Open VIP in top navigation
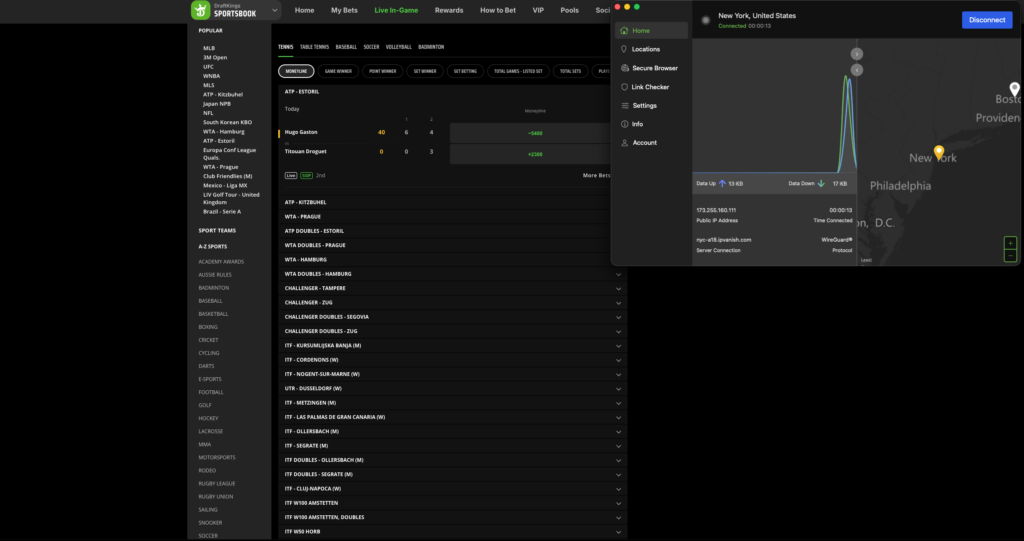Screen dimensions: 1024x541 coord(538,10)
